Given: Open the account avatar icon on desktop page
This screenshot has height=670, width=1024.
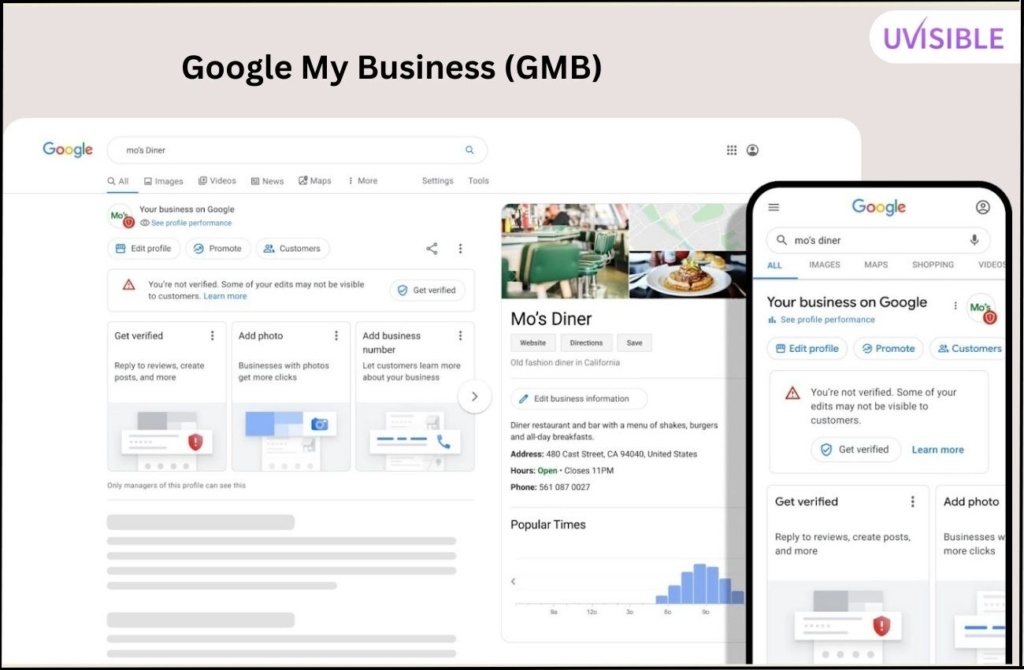Looking at the screenshot, I should click(752, 150).
